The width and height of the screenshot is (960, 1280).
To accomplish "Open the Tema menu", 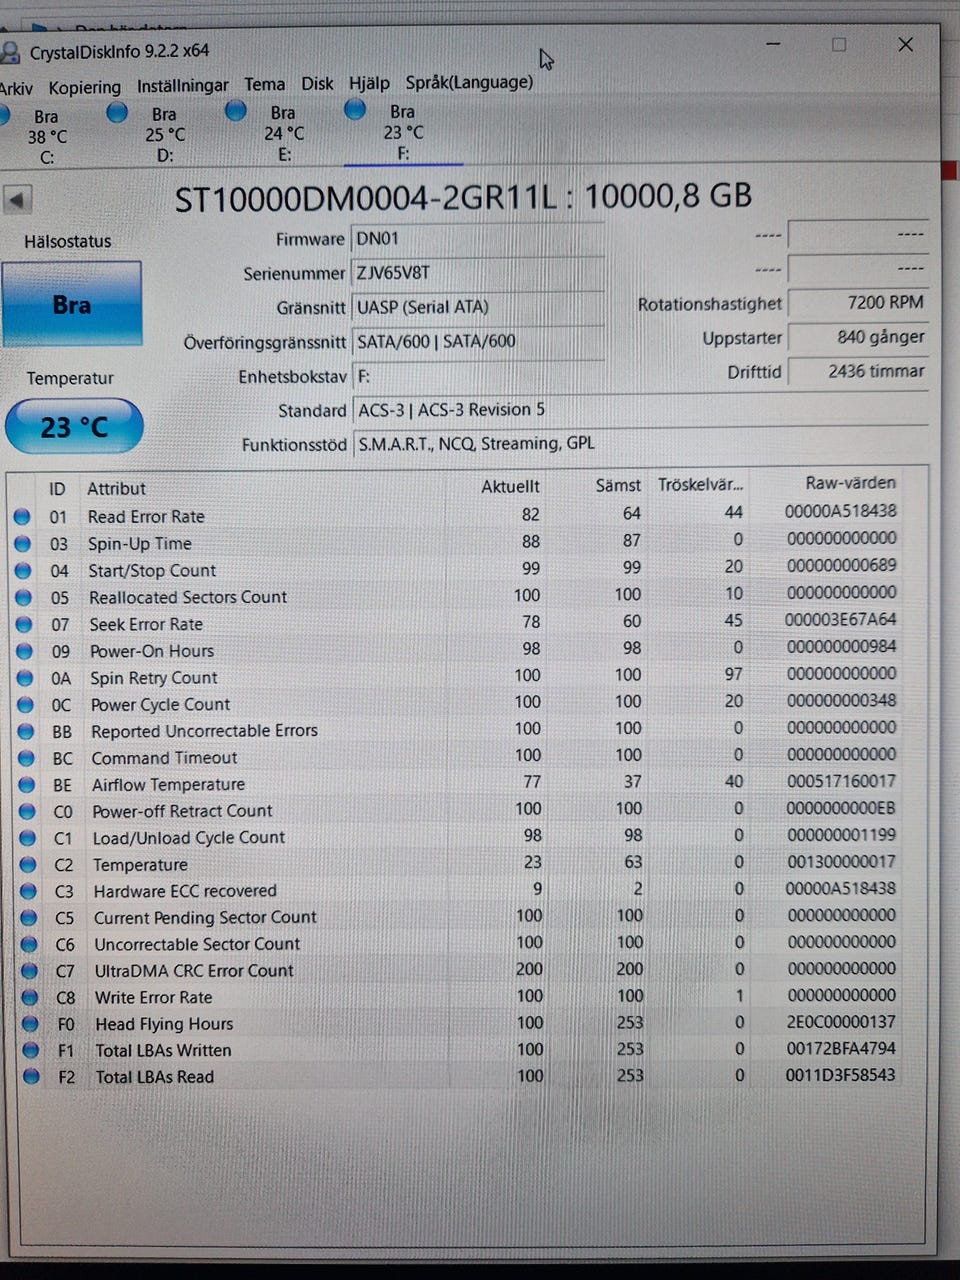I will (264, 85).
